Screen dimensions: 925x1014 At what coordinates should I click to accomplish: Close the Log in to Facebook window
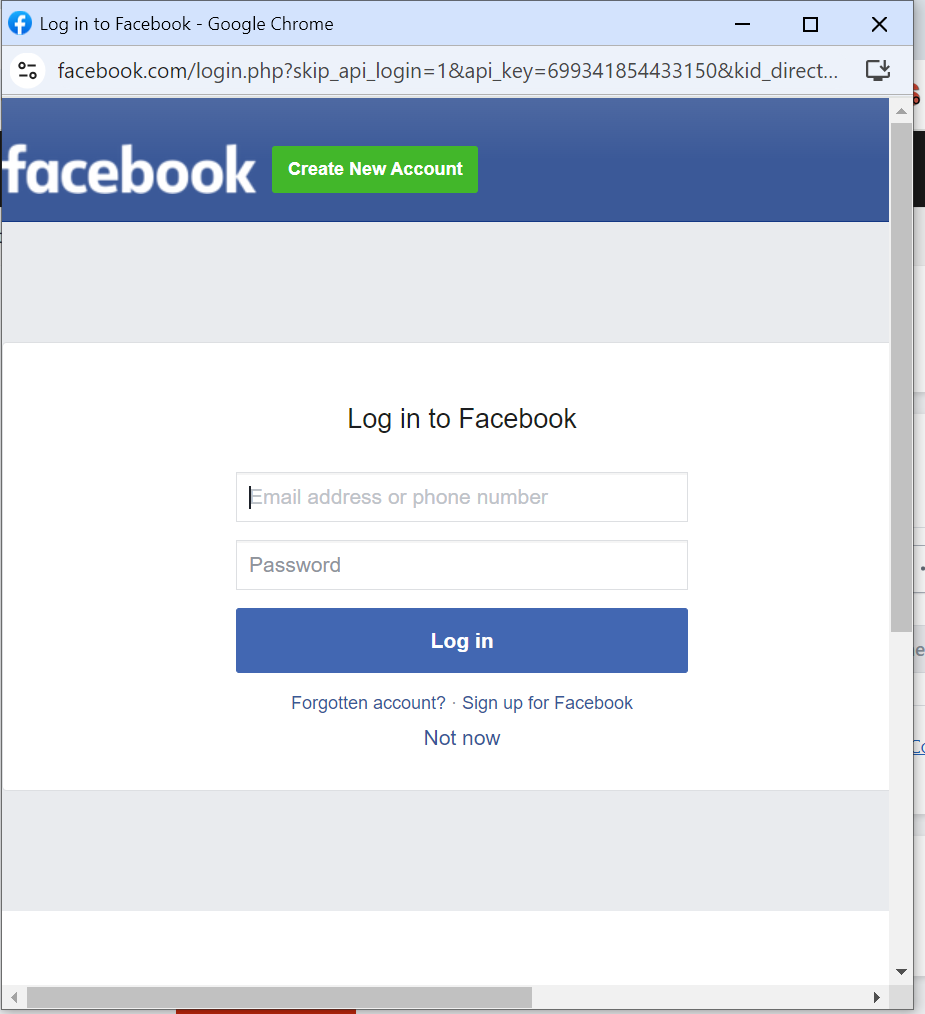879,25
